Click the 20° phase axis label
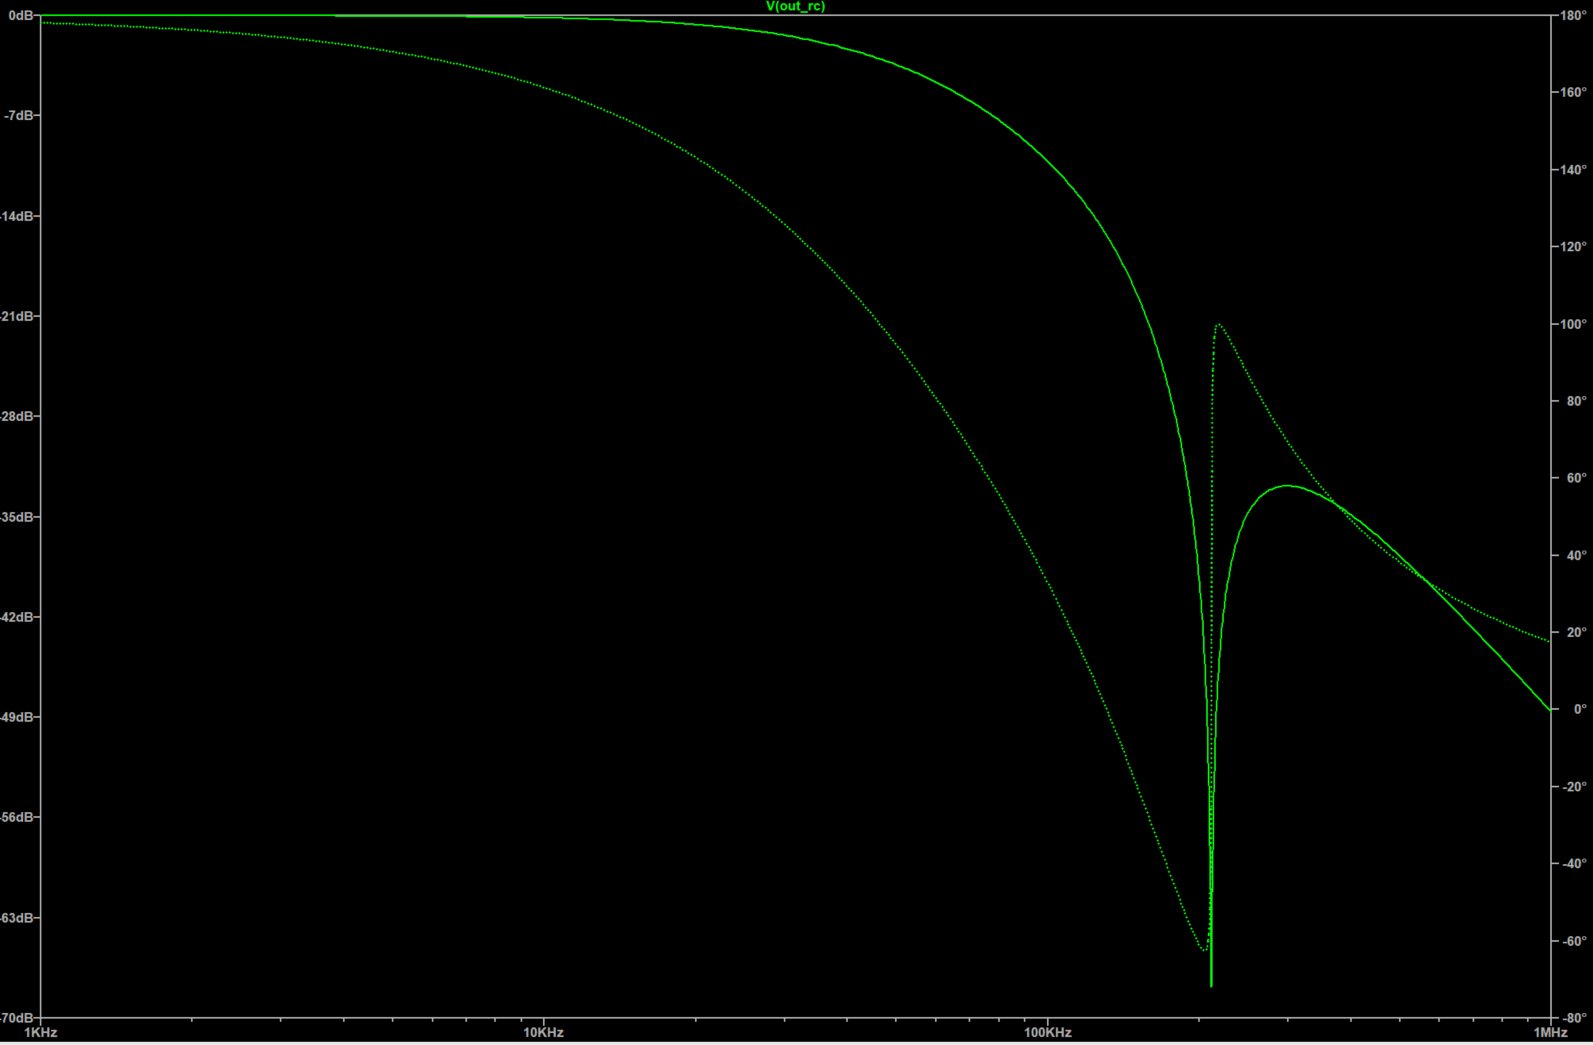This screenshot has height=1045, width=1593. pos(1576,632)
